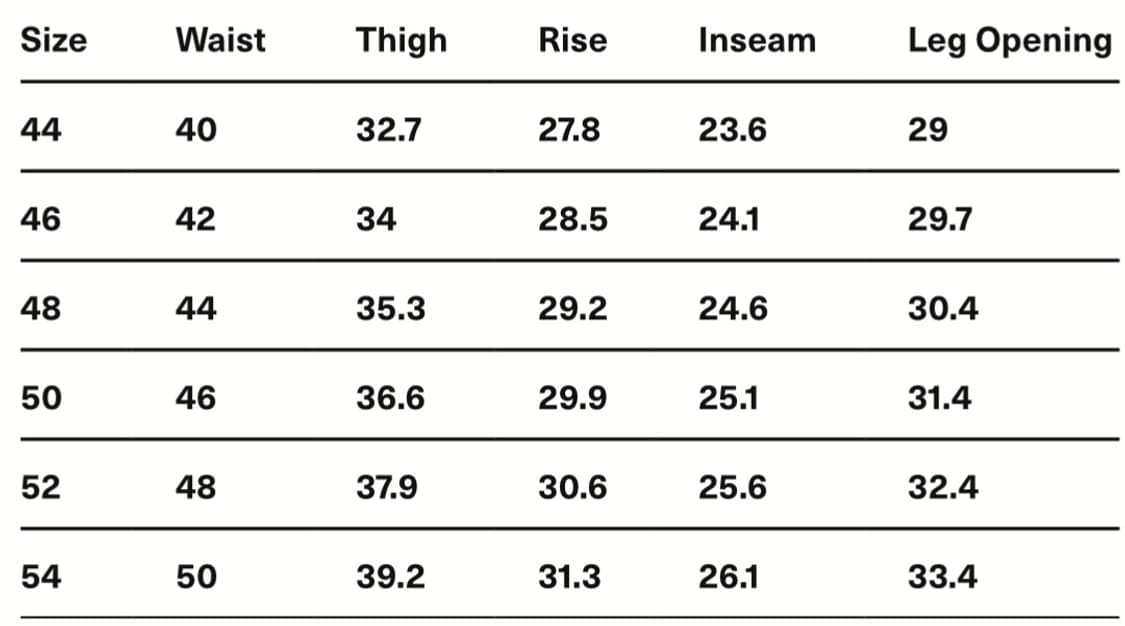Click size 48 in Size column
The width and height of the screenshot is (1125, 626).
click(41, 308)
